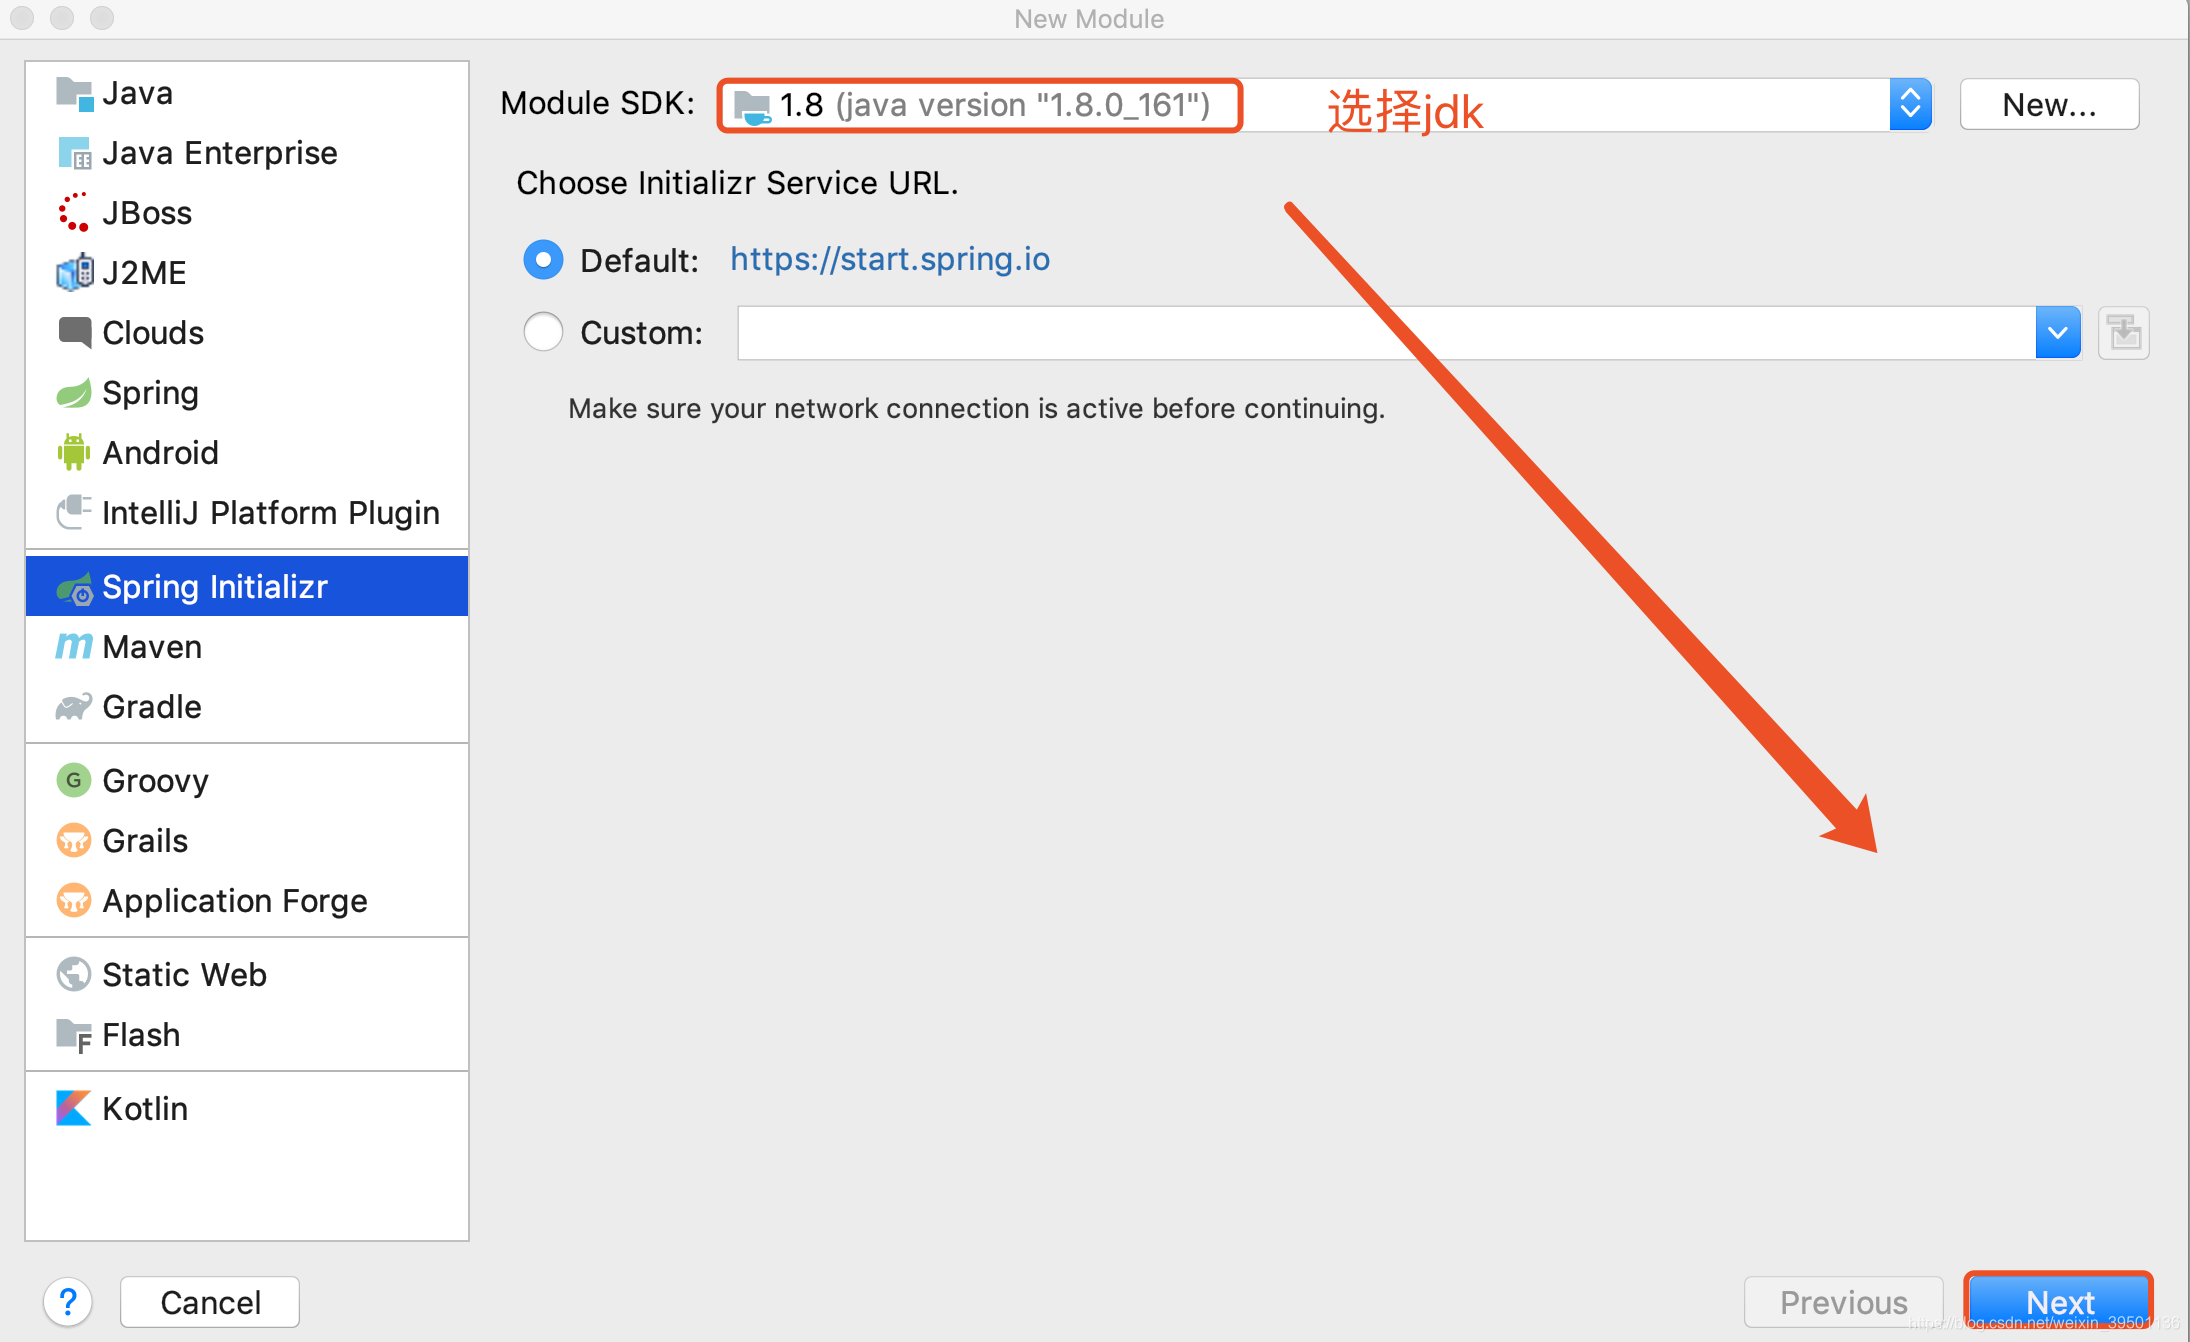Select Gradle module type label
Screen dimensions: 2190x1342
tap(152, 707)
